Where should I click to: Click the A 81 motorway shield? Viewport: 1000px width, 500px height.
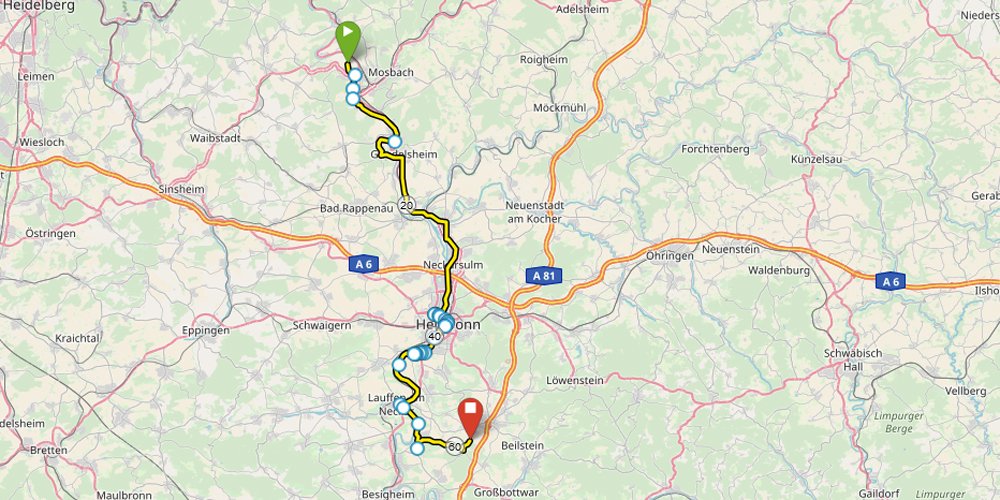click(543, 276)
